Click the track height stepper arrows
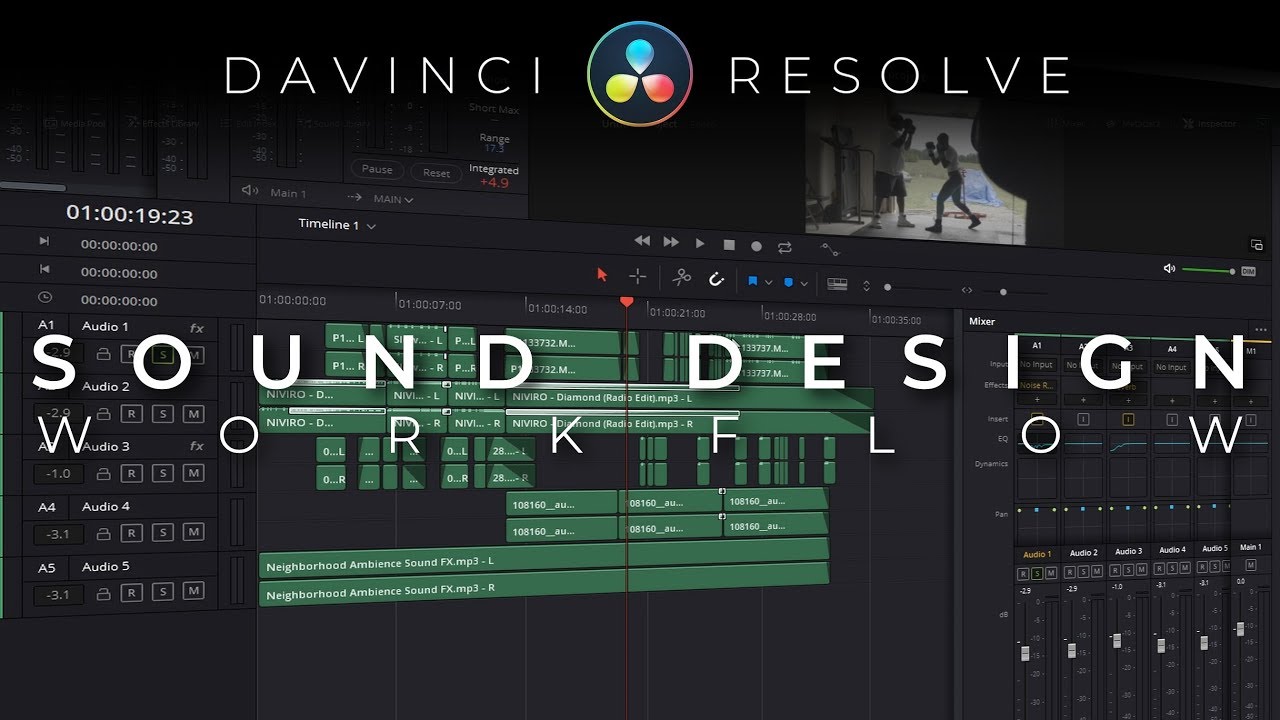 [866, 286]
